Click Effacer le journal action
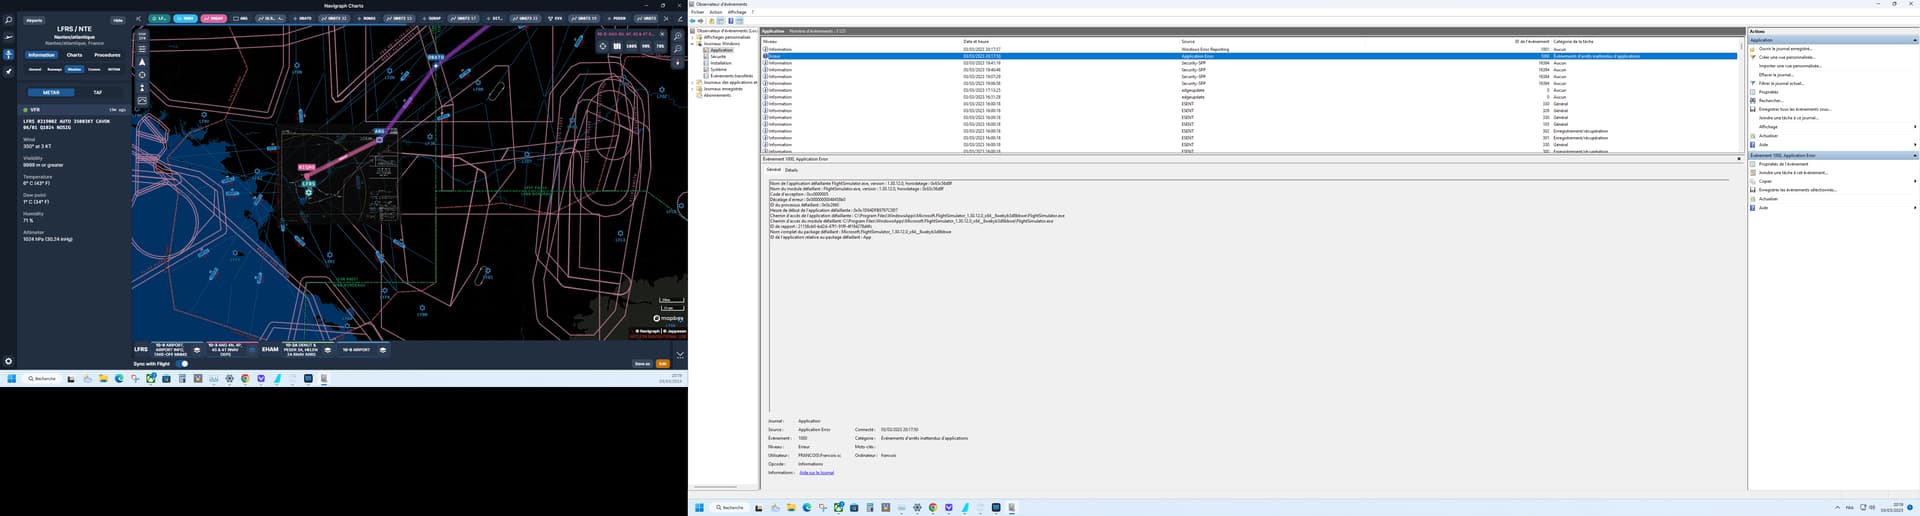This screenshot has width=1920, height=516. coord(1776,74)
